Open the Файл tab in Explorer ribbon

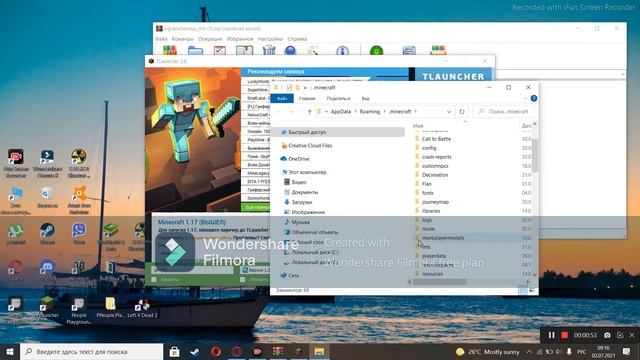(x=282, y=98)
